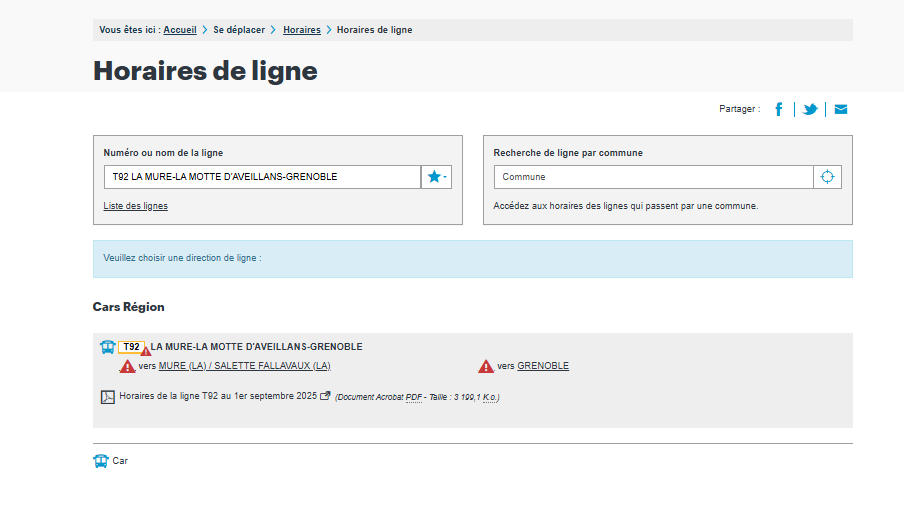Share the page on Twitter
904x508 pixels.
tap(810, 109)
